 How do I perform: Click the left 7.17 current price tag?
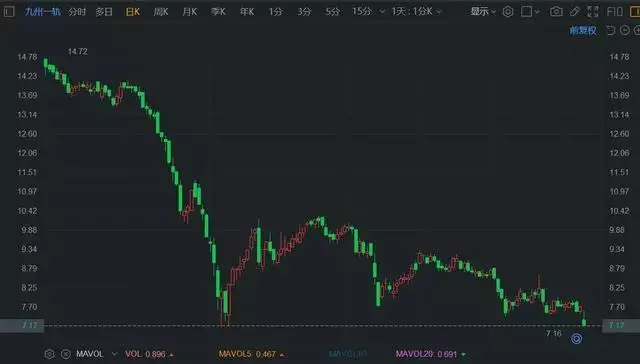[22, 325]
